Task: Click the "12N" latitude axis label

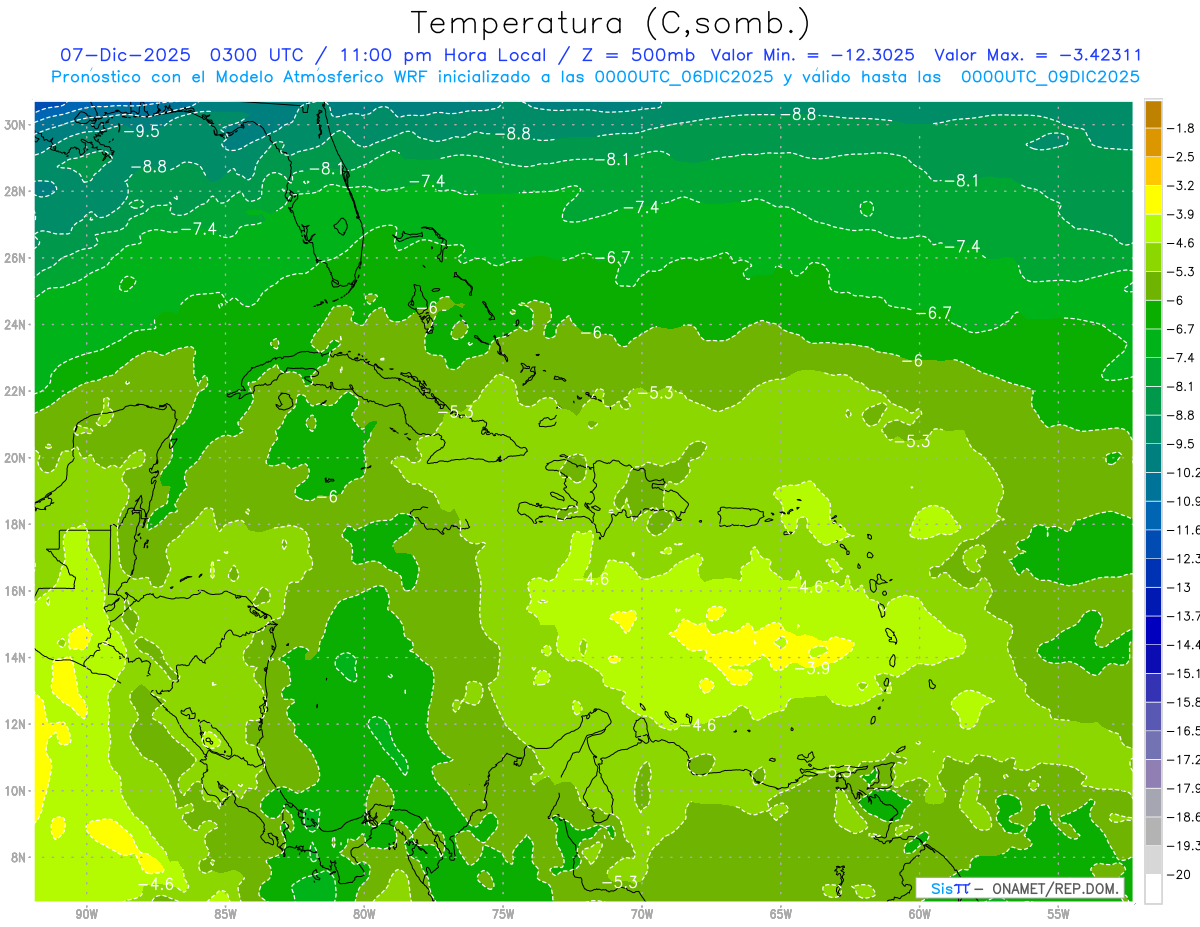Action: click(16, 724)
